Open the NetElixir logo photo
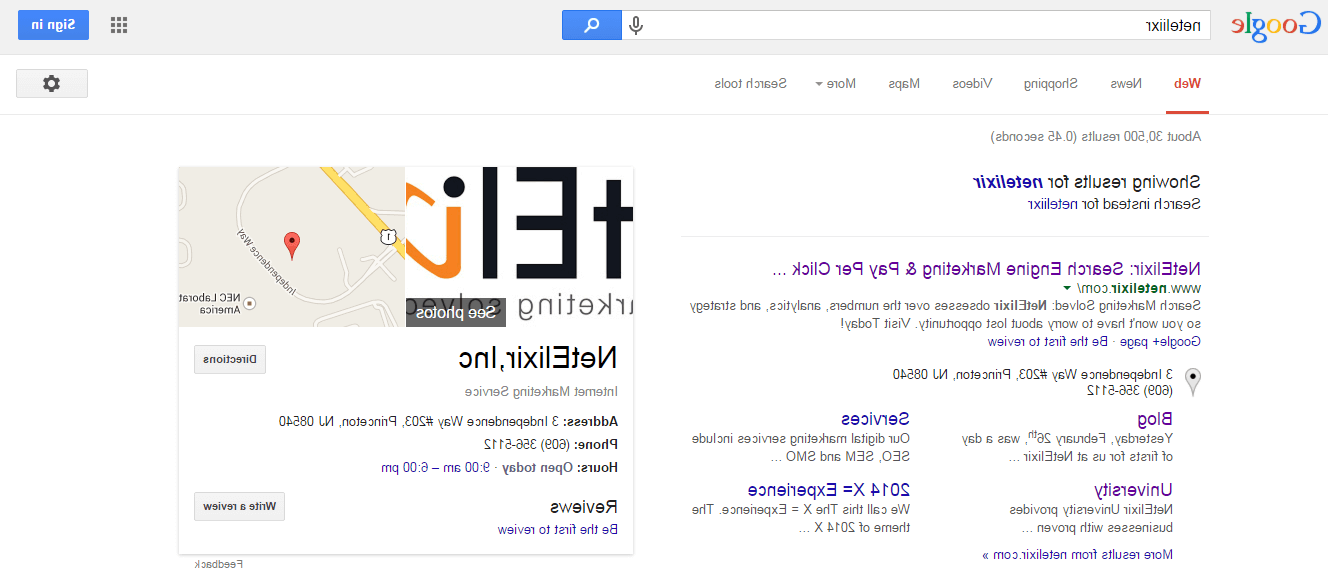Screen dimensions: 1328x582 pyautogui.click(x=520, y=247)
